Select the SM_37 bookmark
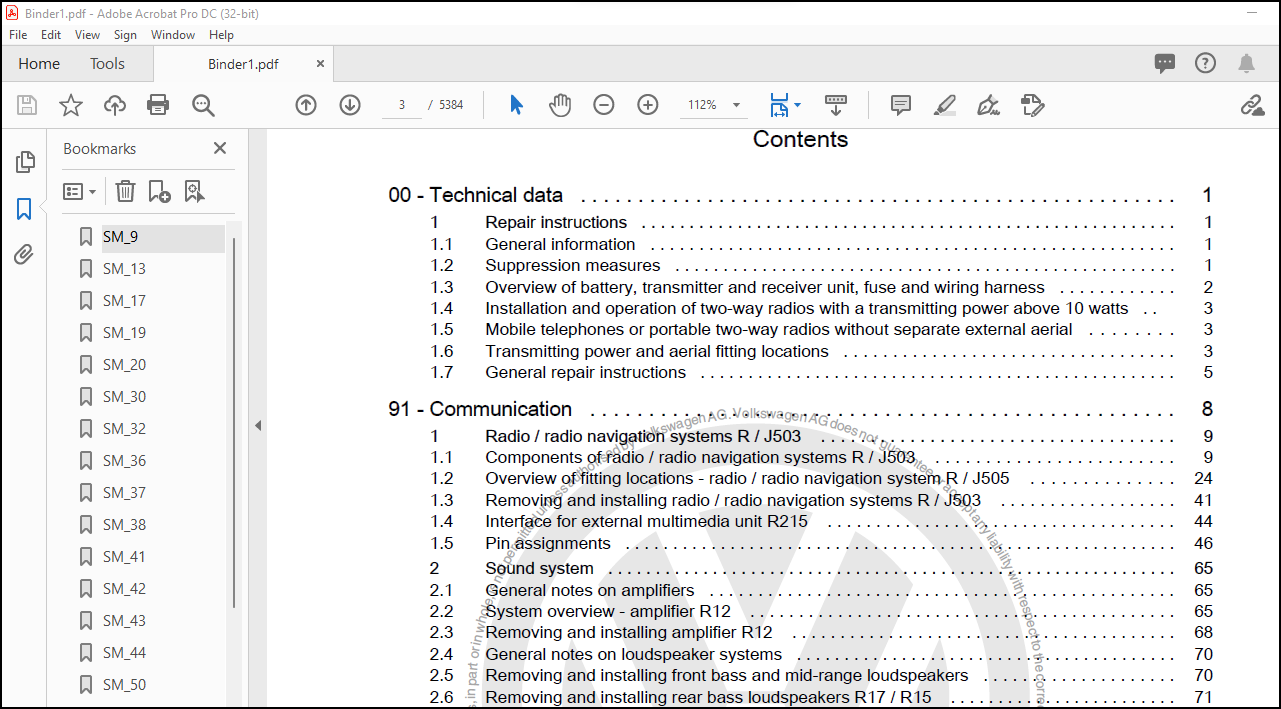The image size is (1281, 709). click(124, 493)
